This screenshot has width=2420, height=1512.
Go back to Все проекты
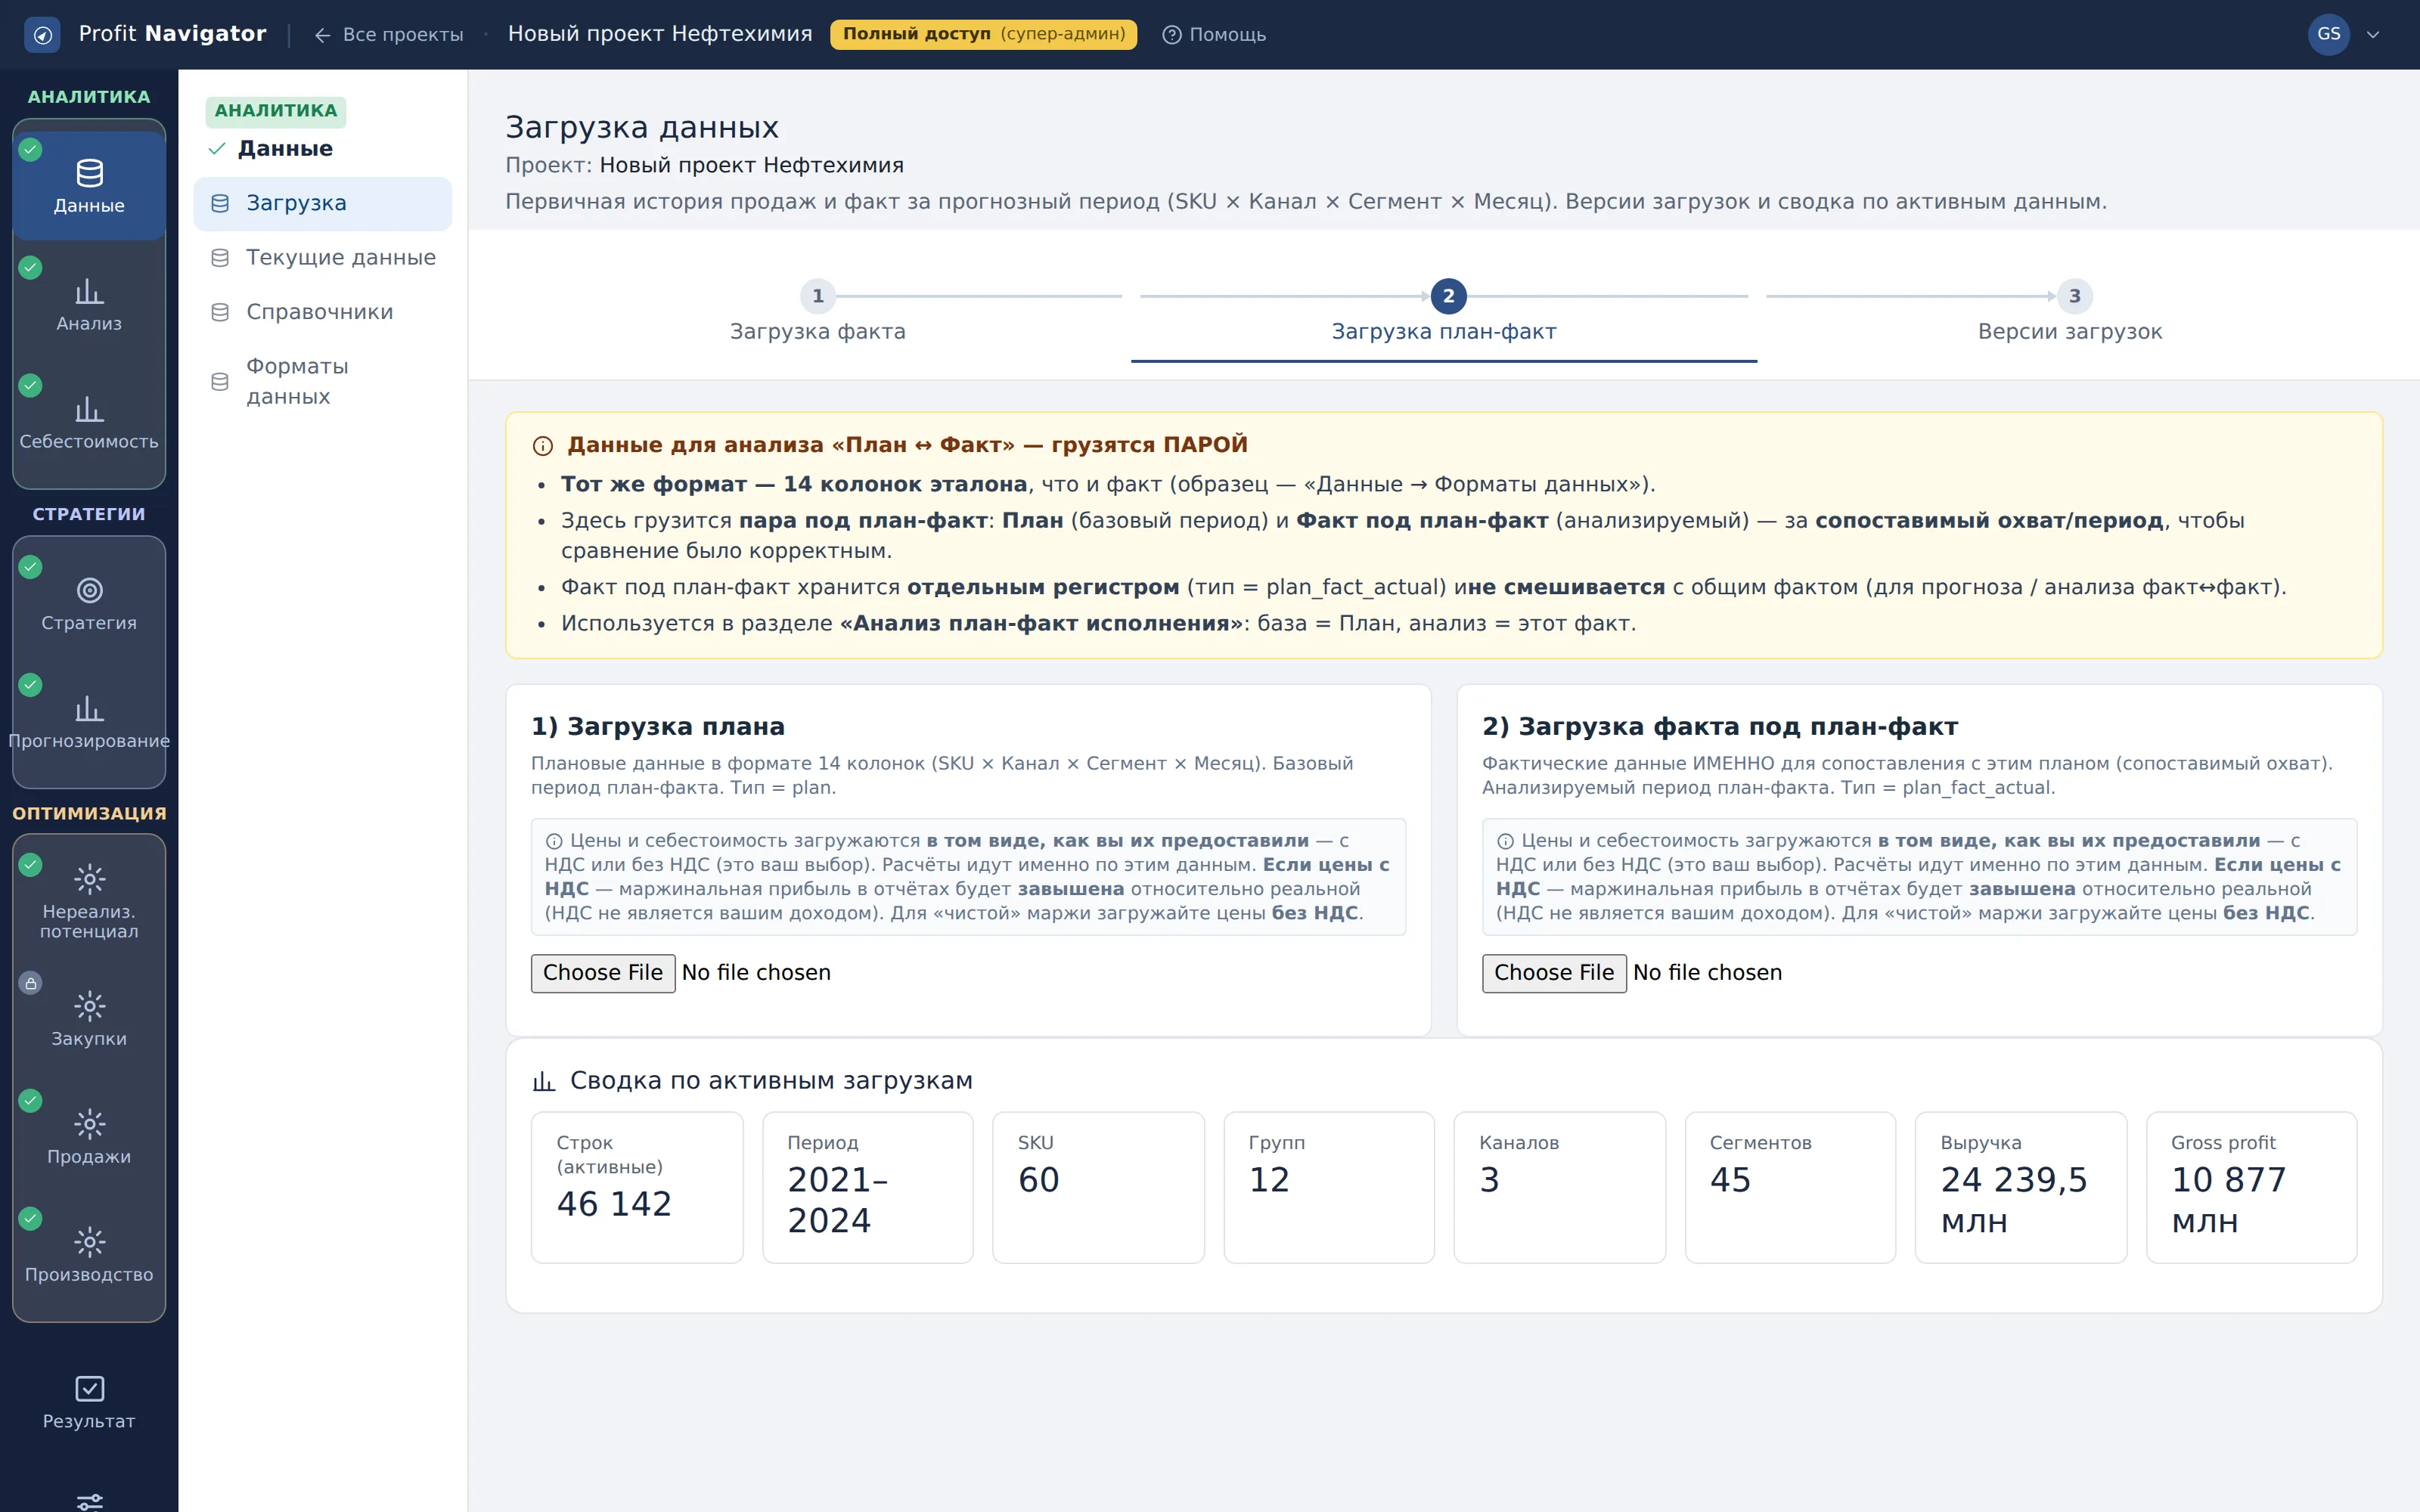point(389,34)
